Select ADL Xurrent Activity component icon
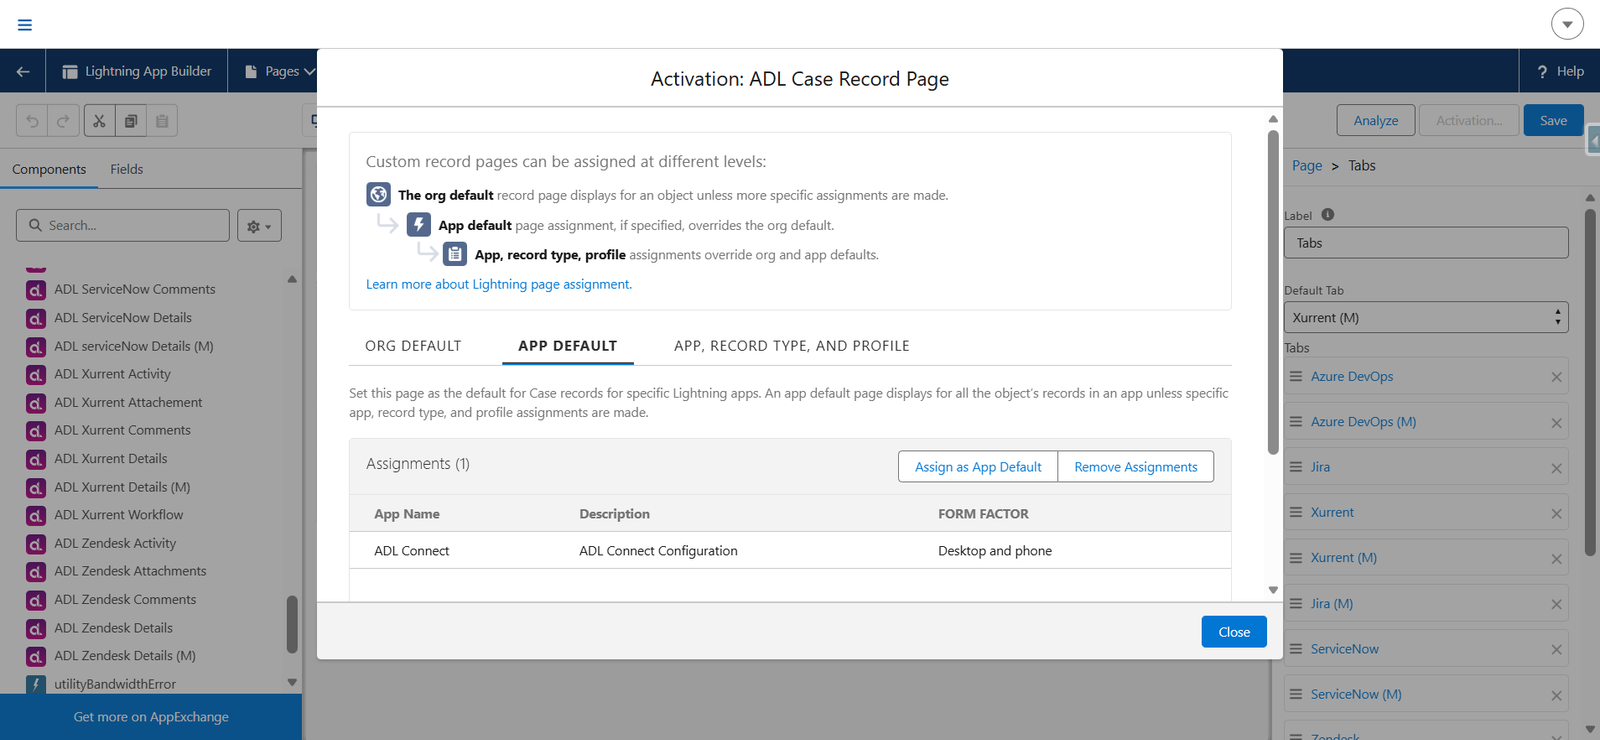The image size is (1600, 740). coord(36,375)
